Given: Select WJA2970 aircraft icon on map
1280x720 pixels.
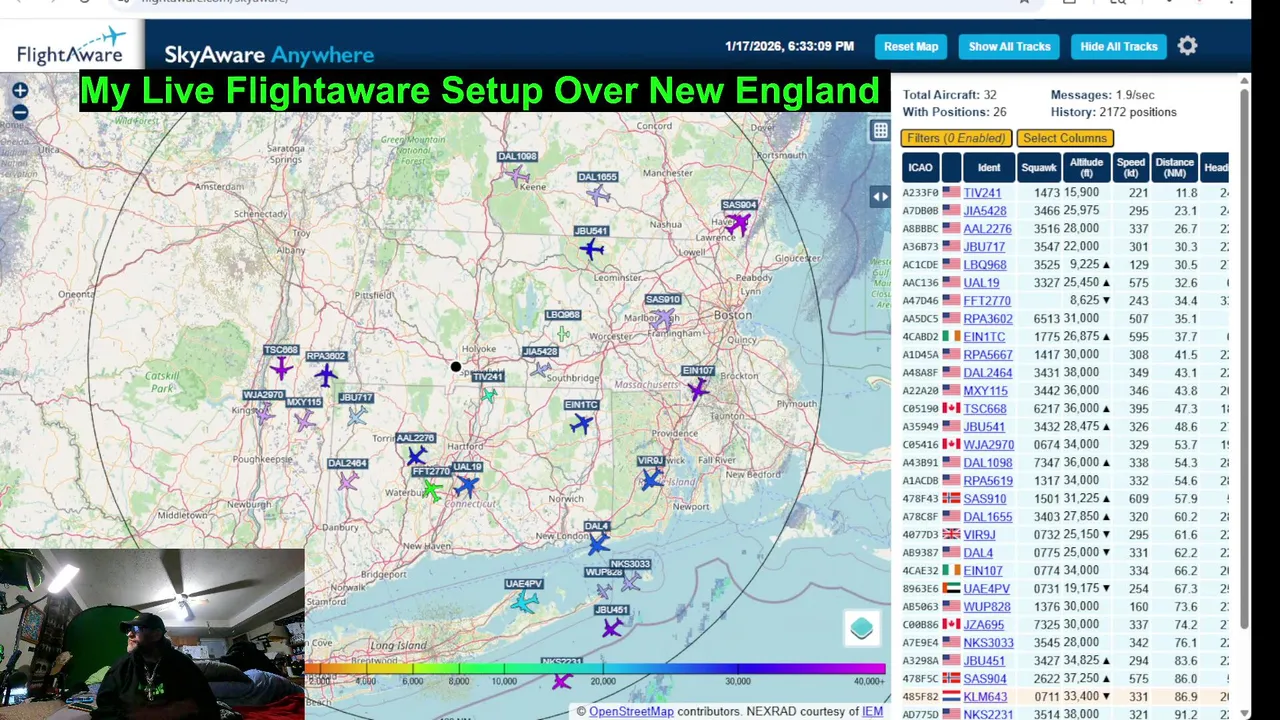Looking at the screenshot, I should click(x=264, y=413).
